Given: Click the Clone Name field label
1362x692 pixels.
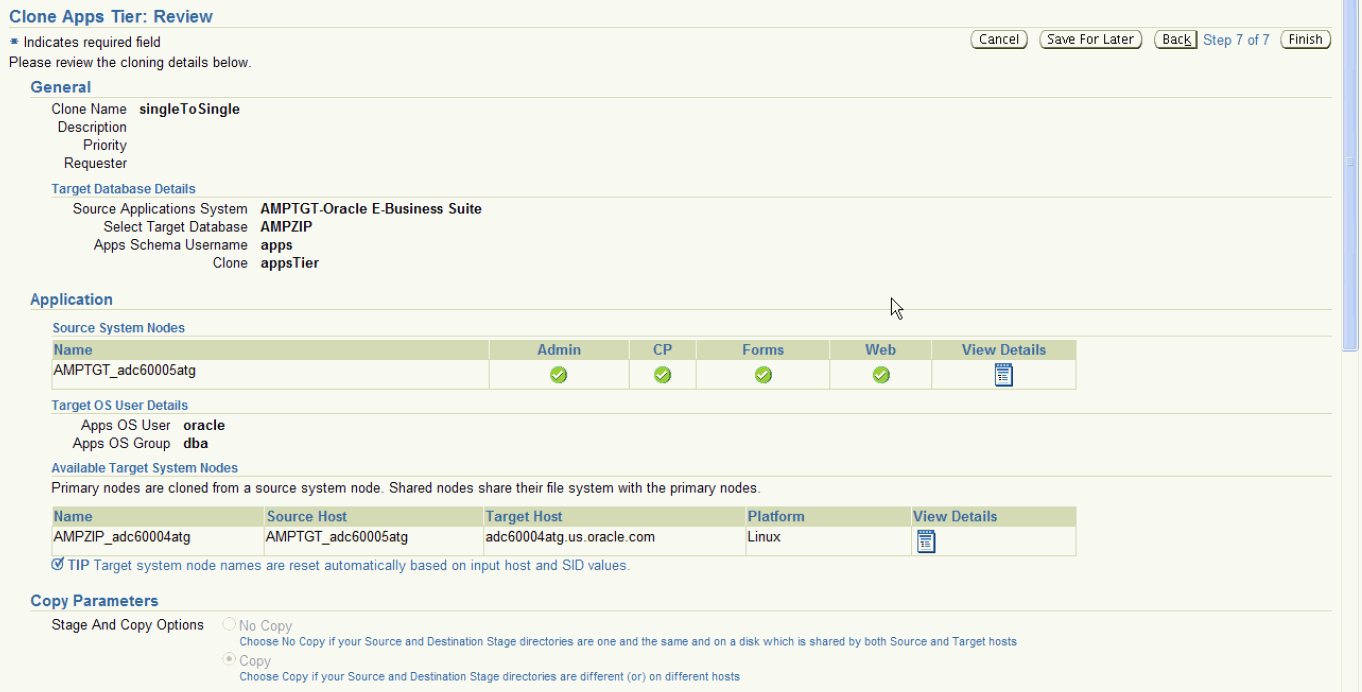Looking at the screenshot, I should click(89, 109).
